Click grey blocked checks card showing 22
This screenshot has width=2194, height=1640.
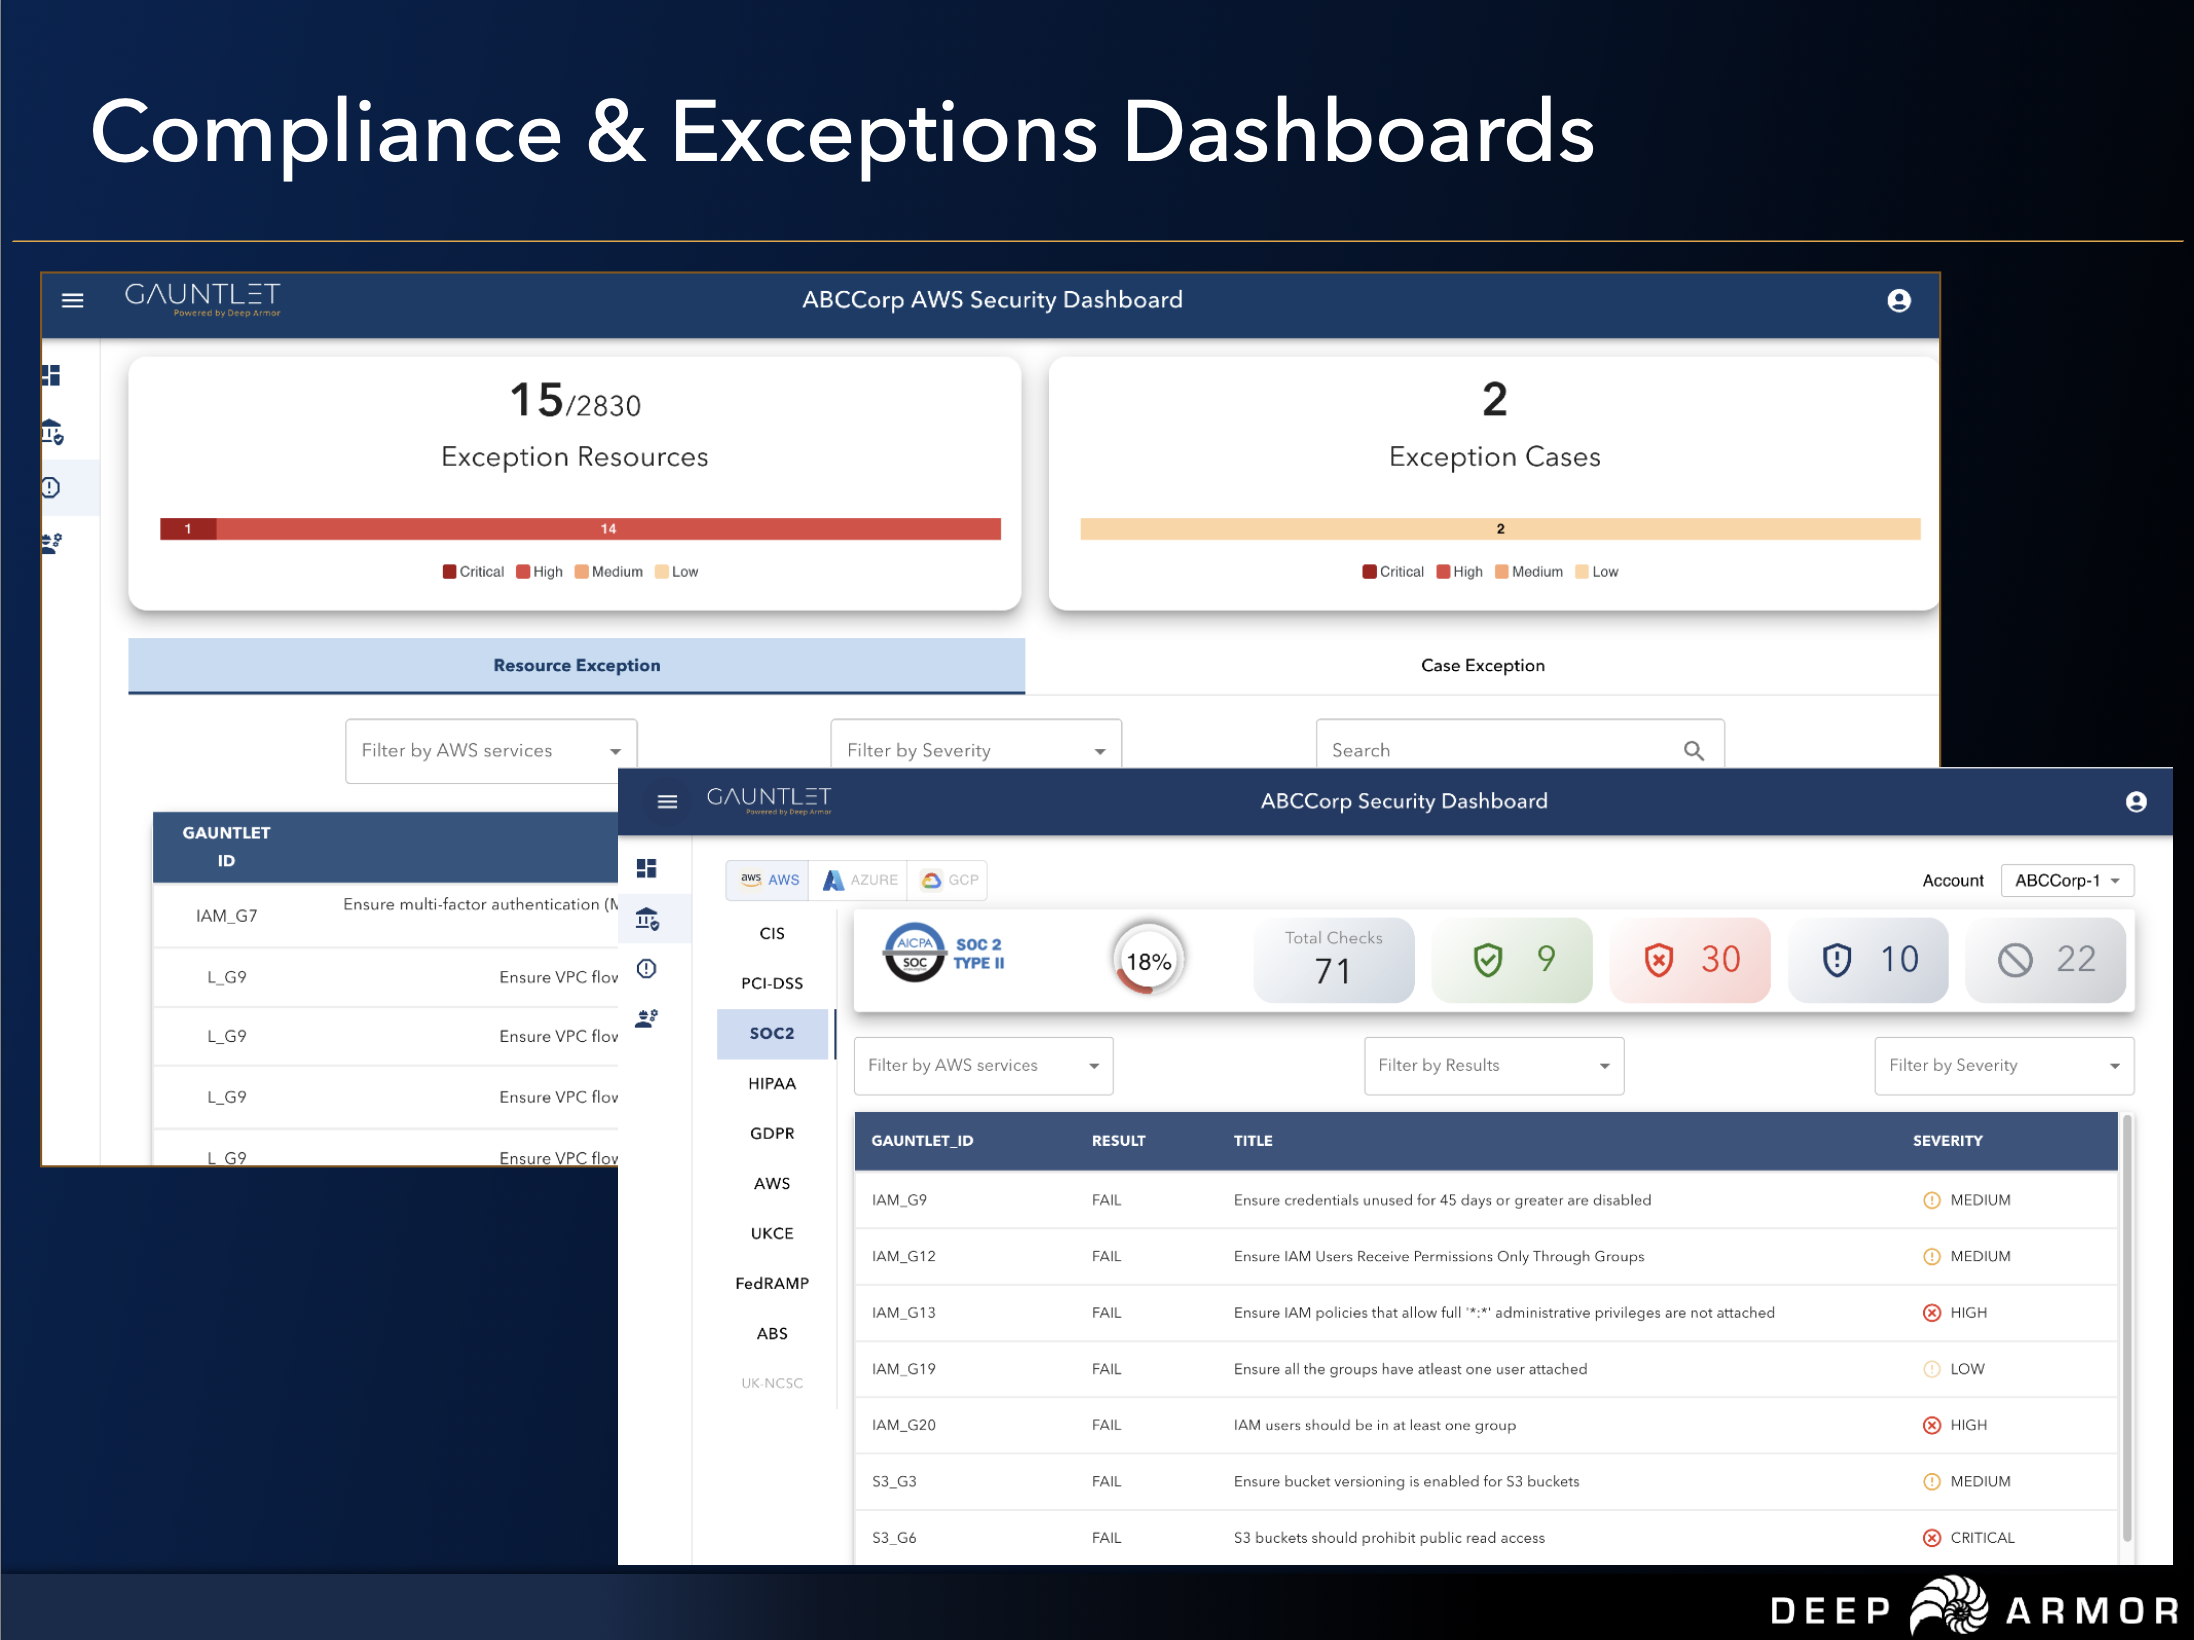(2046, 960)
